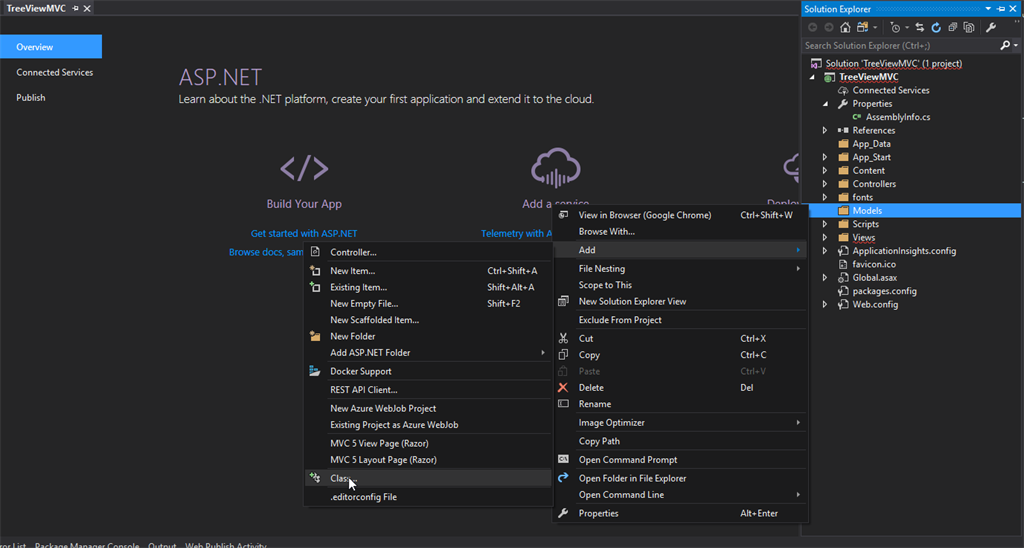This screenshot has height=548, width=1024.
Task: Collapse the Properties node in Solution Explorer
Action: coord(825,104)
